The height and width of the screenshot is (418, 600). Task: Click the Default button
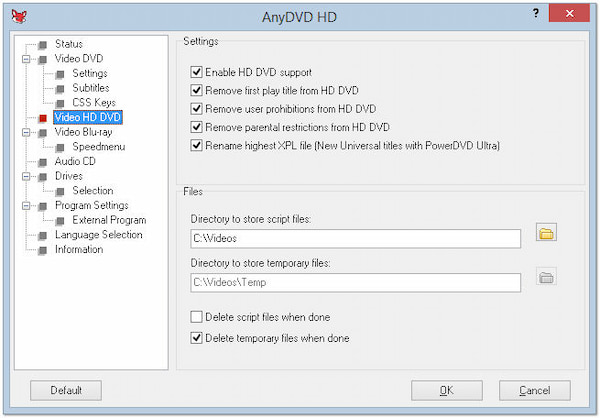click(x=66, y=390)
